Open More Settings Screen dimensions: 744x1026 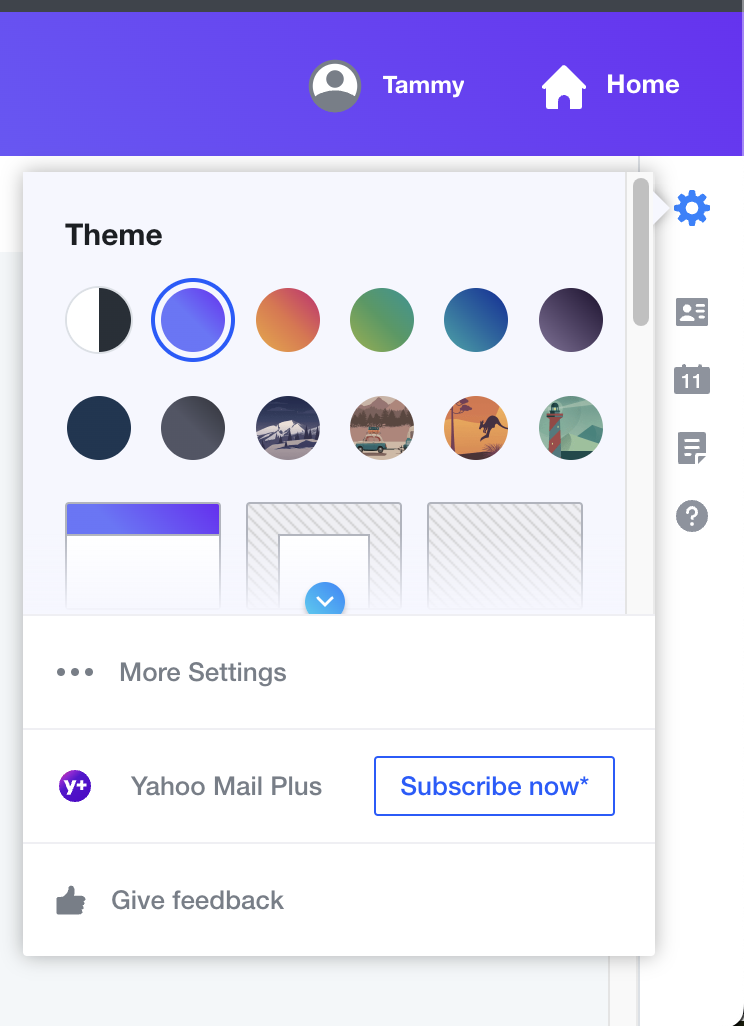pyautogui.click(x=339, y=672)
